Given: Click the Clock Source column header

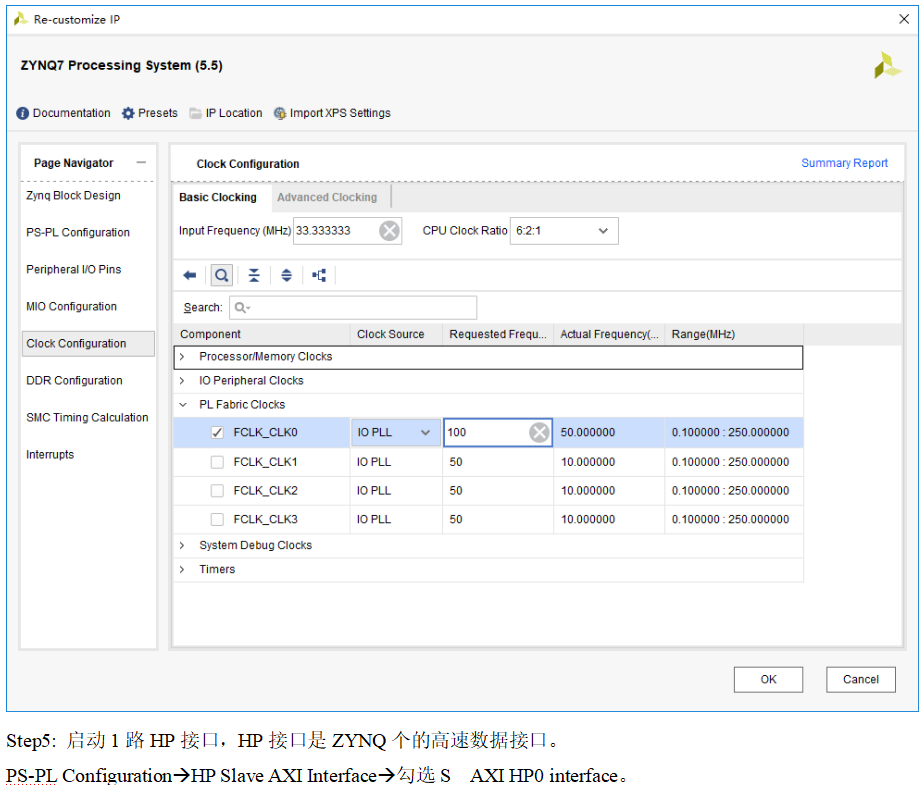Looking at the screenshot, I should tap(396, 334).
